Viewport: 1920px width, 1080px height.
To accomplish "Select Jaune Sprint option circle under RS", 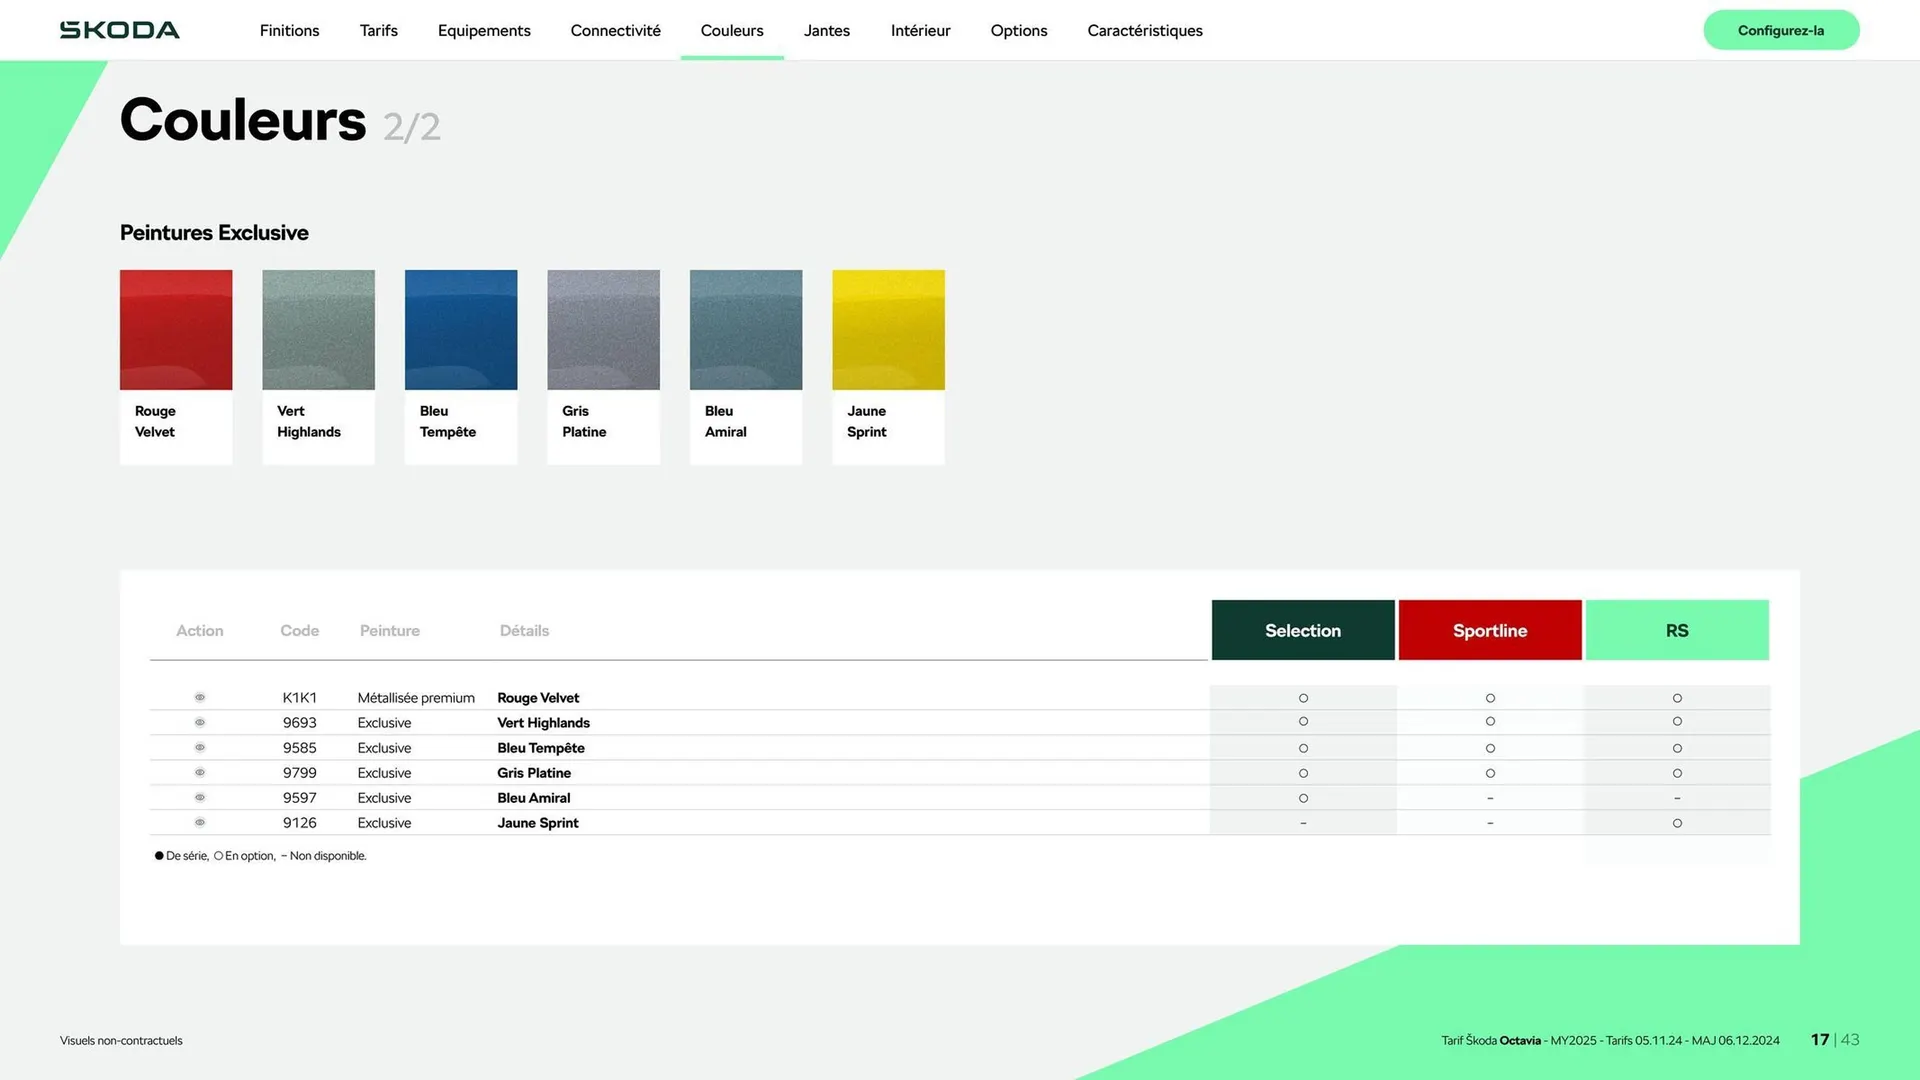I will tap(1677, 823).
